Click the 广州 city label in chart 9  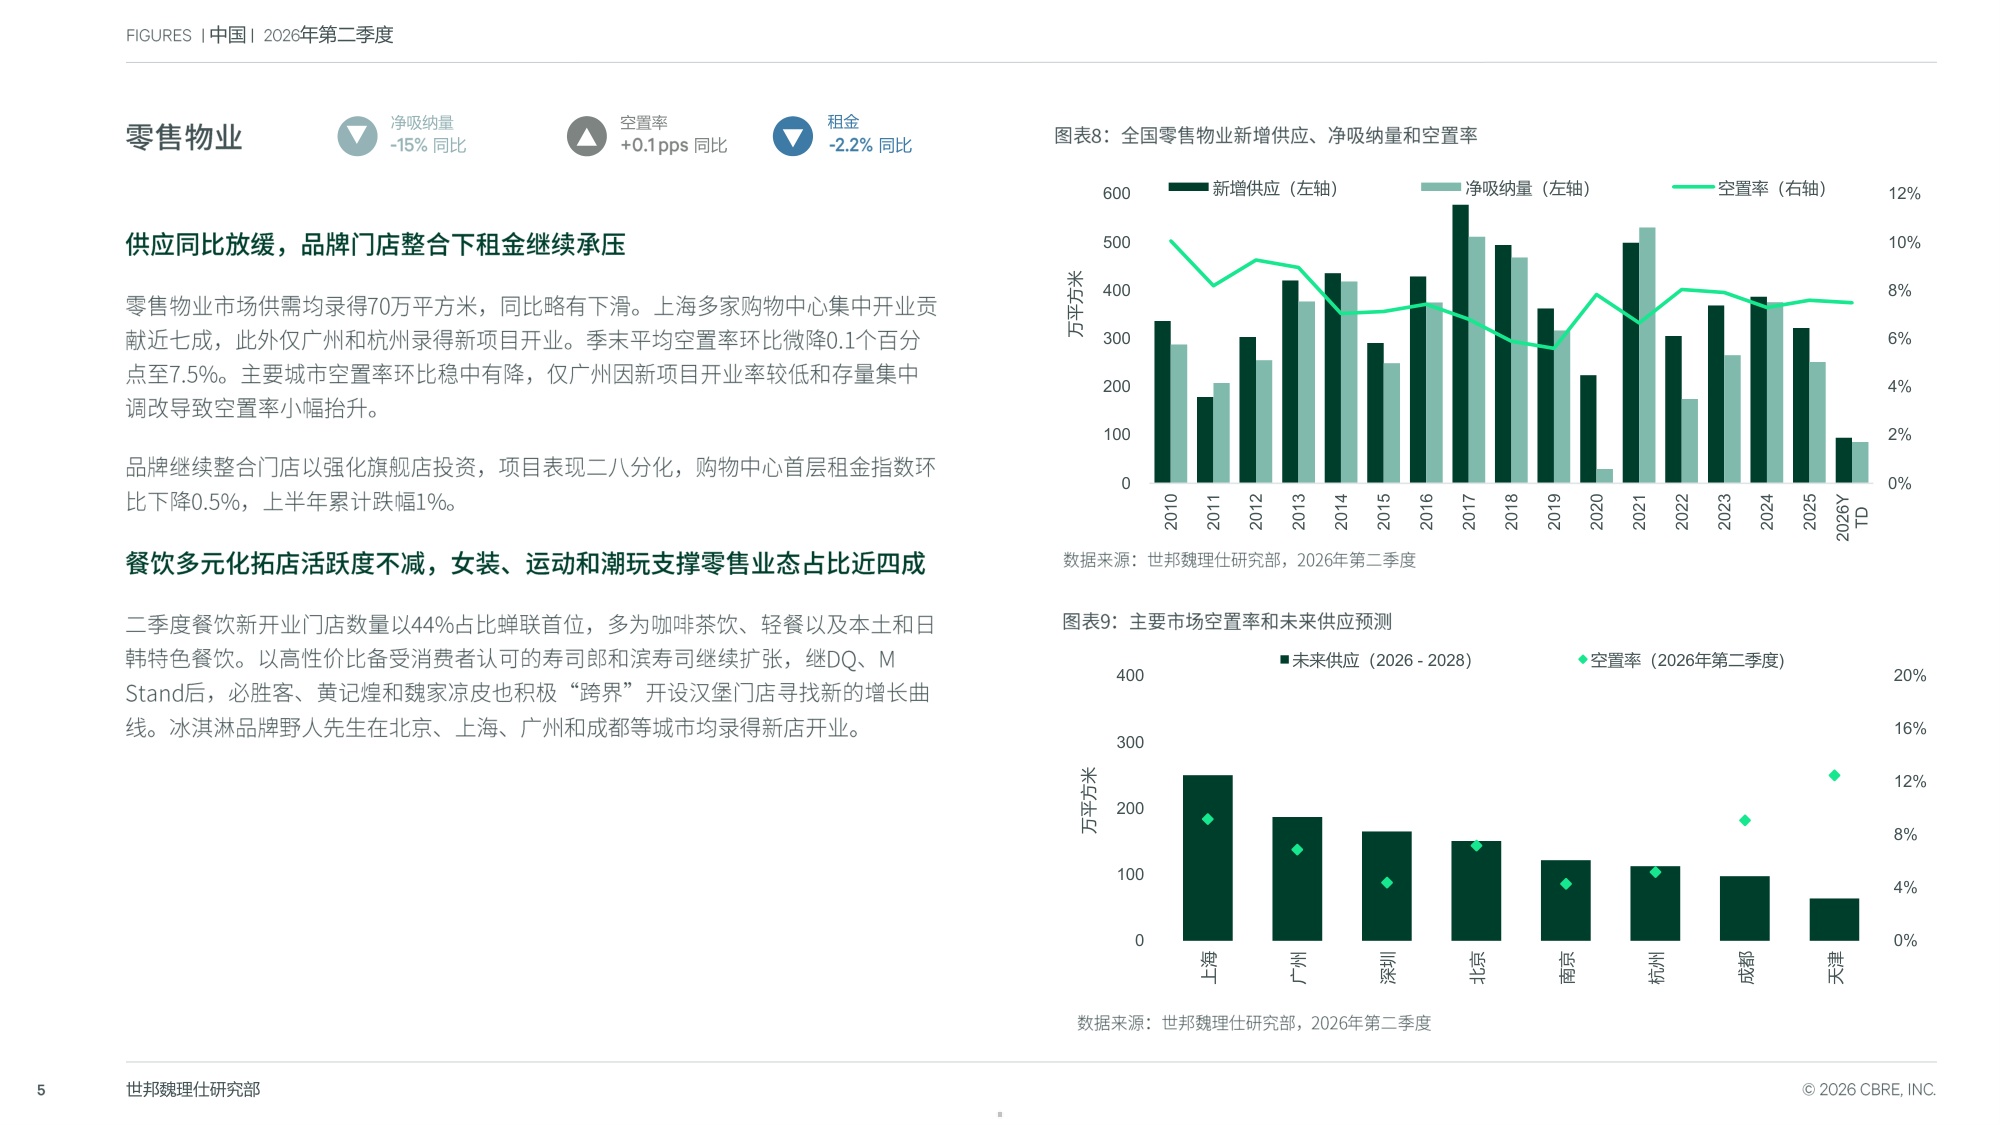(x=1298, y=968)
